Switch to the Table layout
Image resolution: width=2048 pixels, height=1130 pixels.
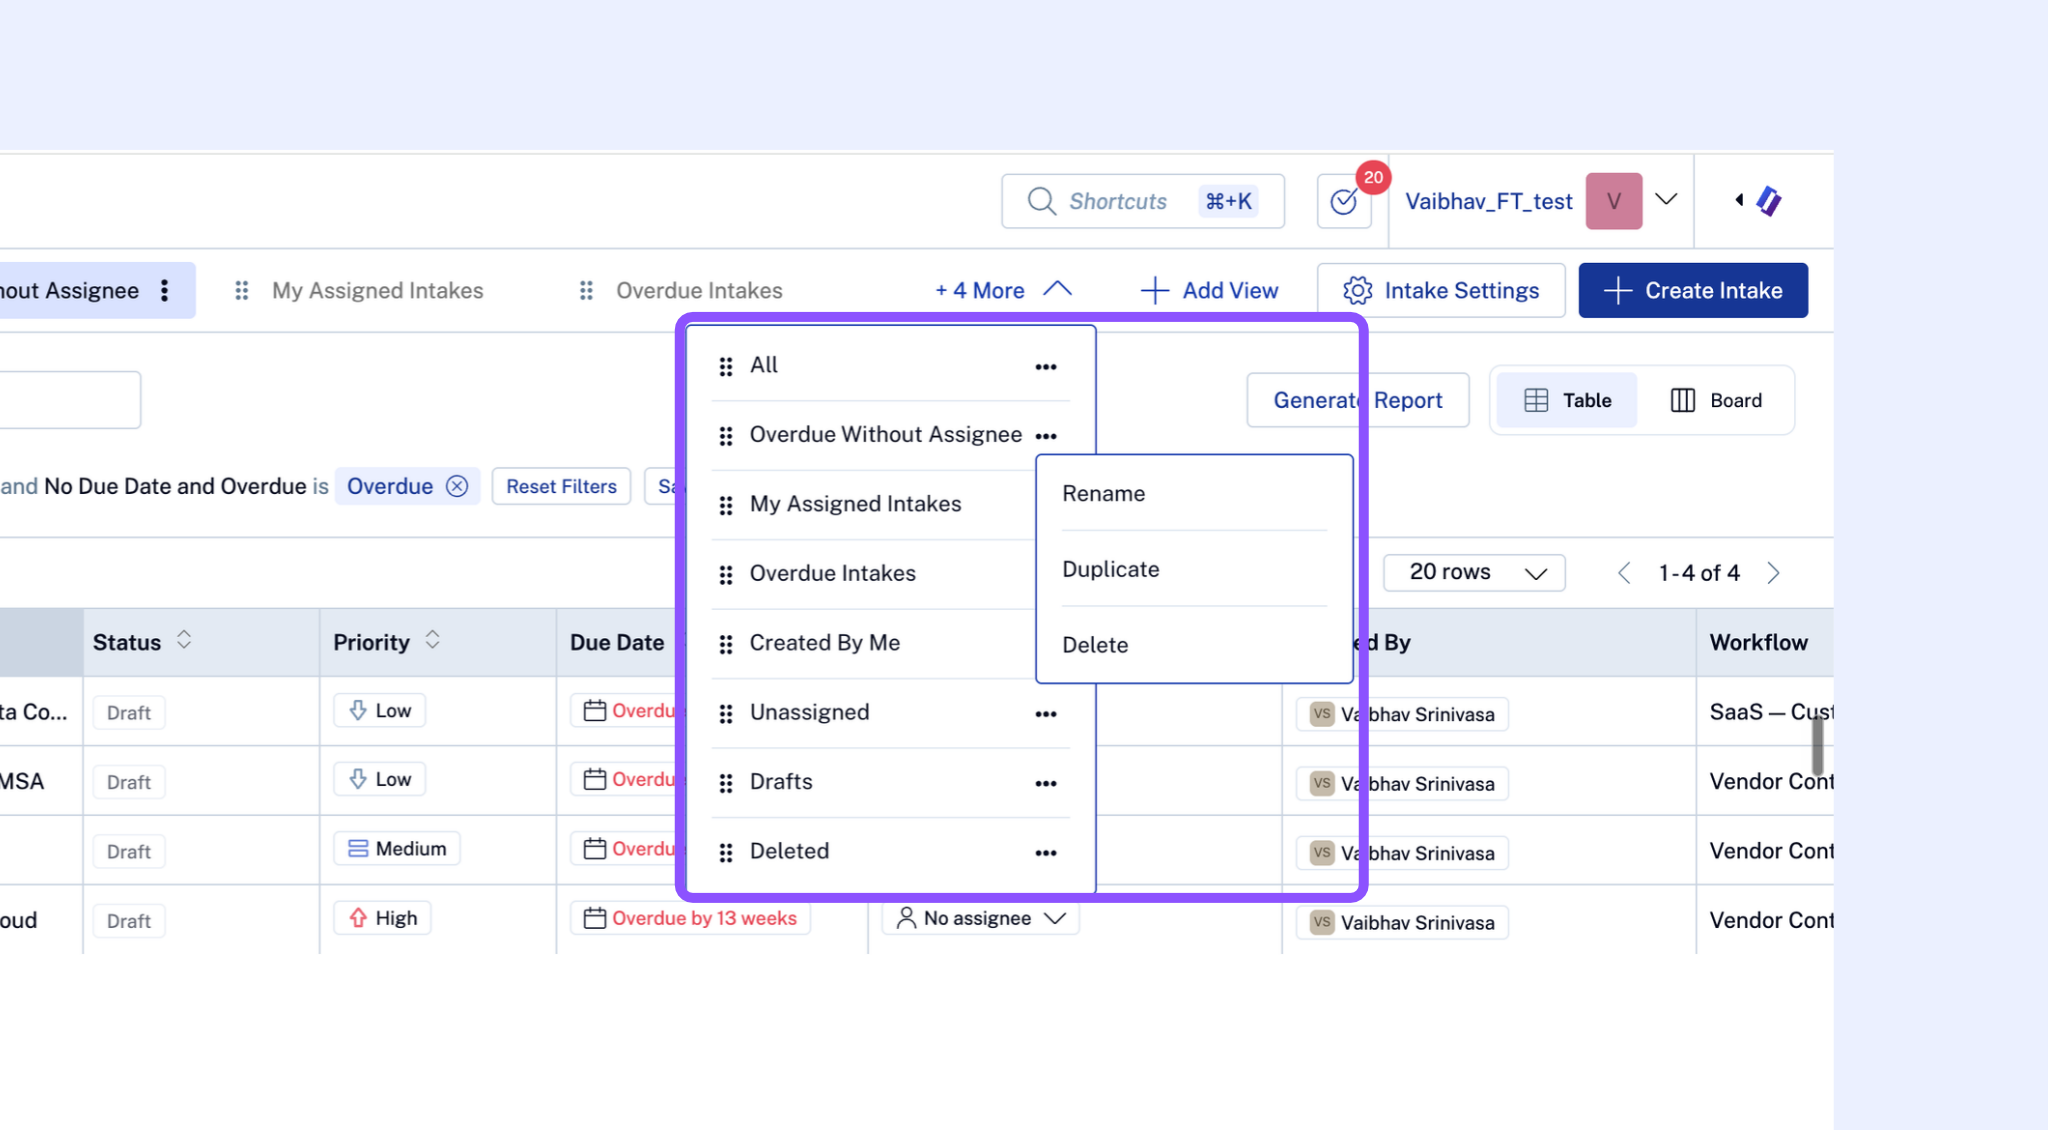[1567, 400]
